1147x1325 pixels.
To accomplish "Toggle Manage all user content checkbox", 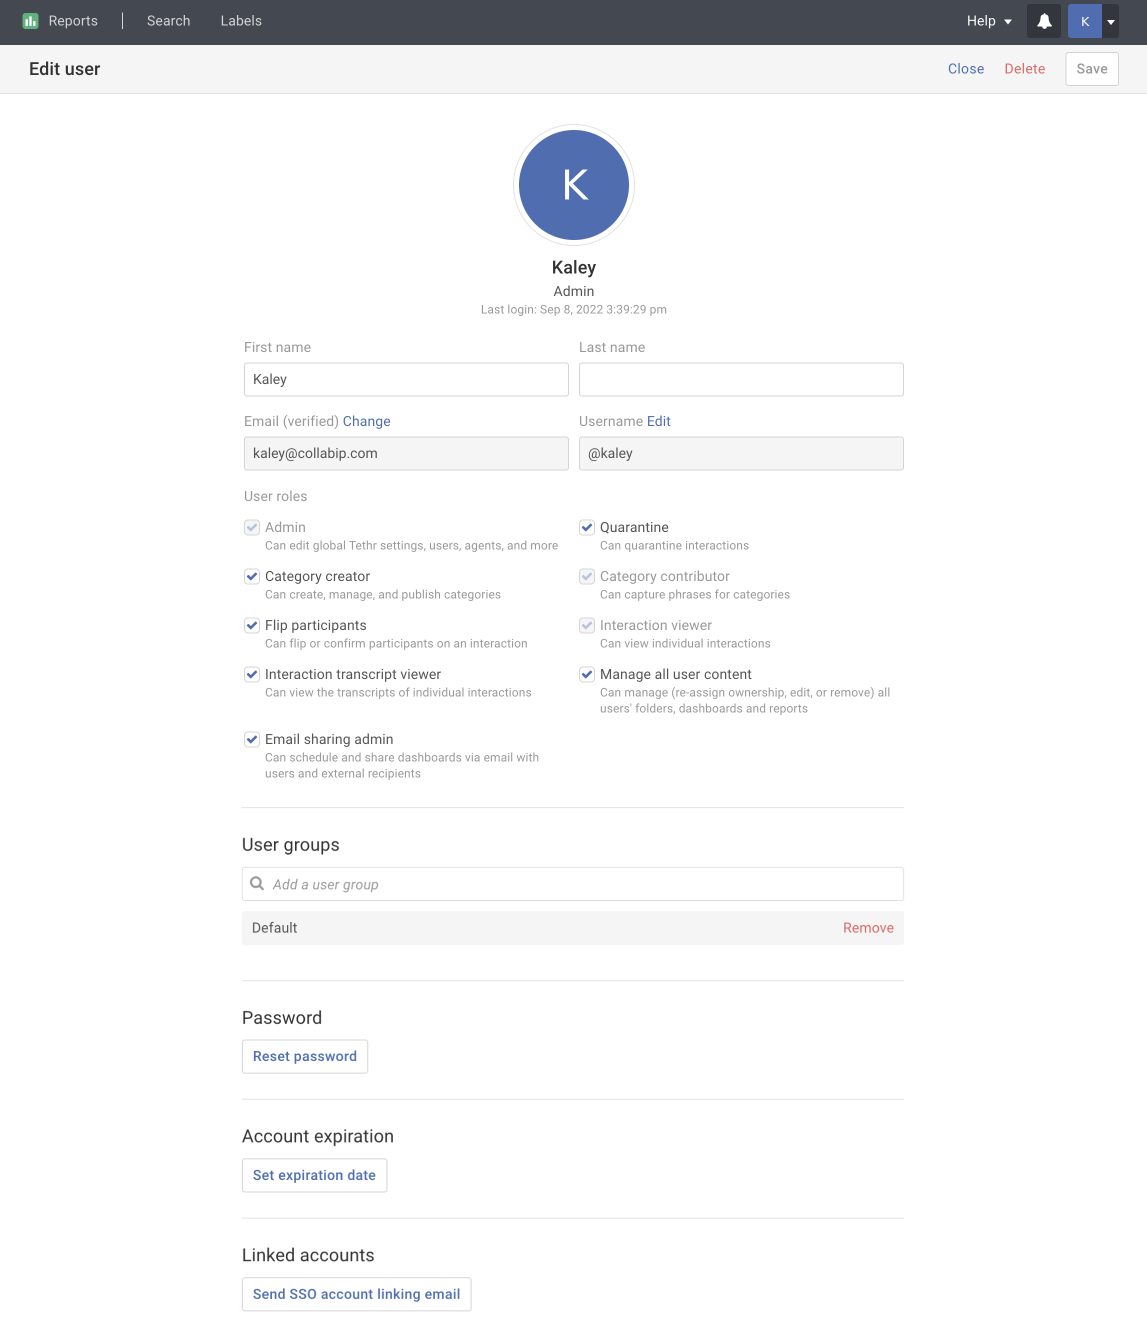I will coord(587,674).
